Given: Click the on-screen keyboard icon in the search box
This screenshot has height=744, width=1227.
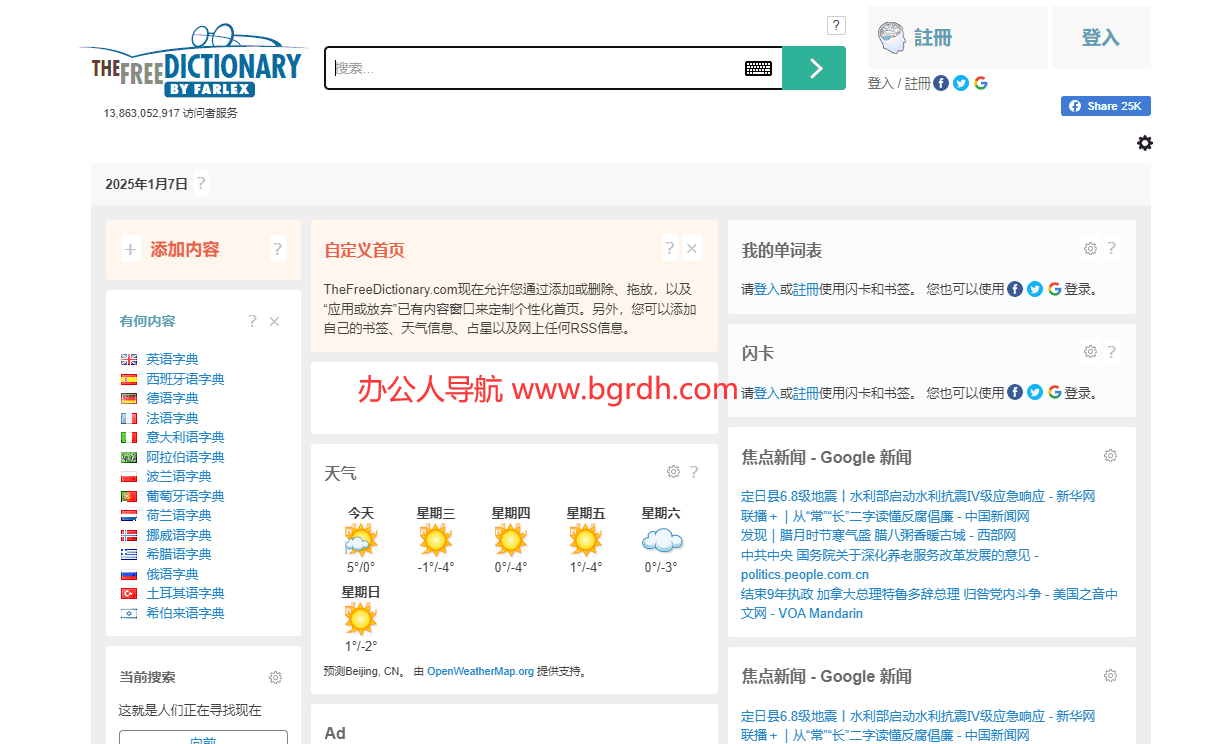Looking at the screenshot, I should pyautogui.click(x=758, y=68).
